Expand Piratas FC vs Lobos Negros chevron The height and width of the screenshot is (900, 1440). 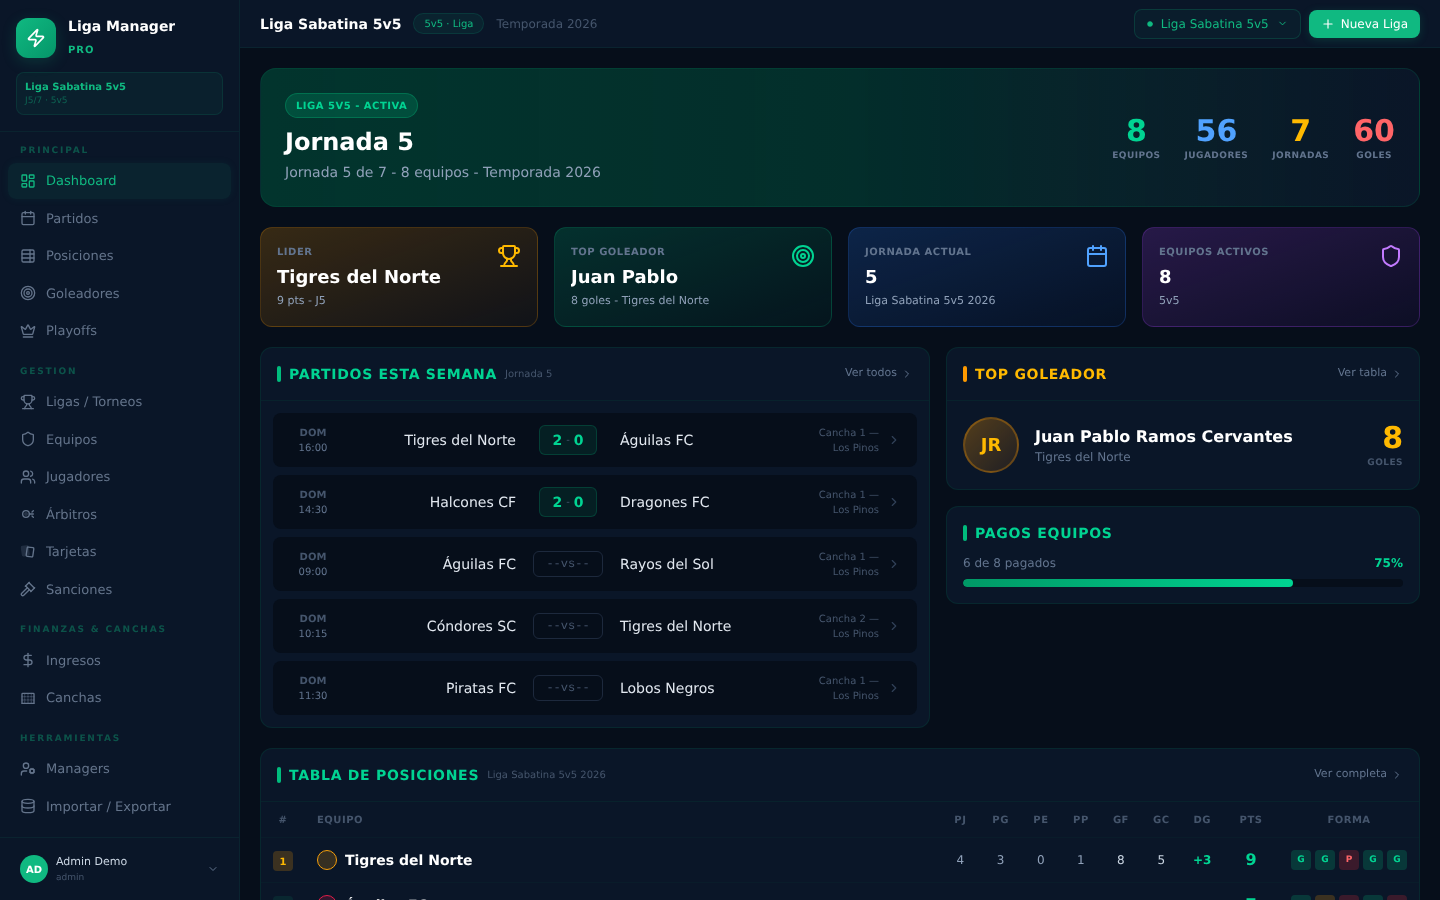tap(894, 688)
